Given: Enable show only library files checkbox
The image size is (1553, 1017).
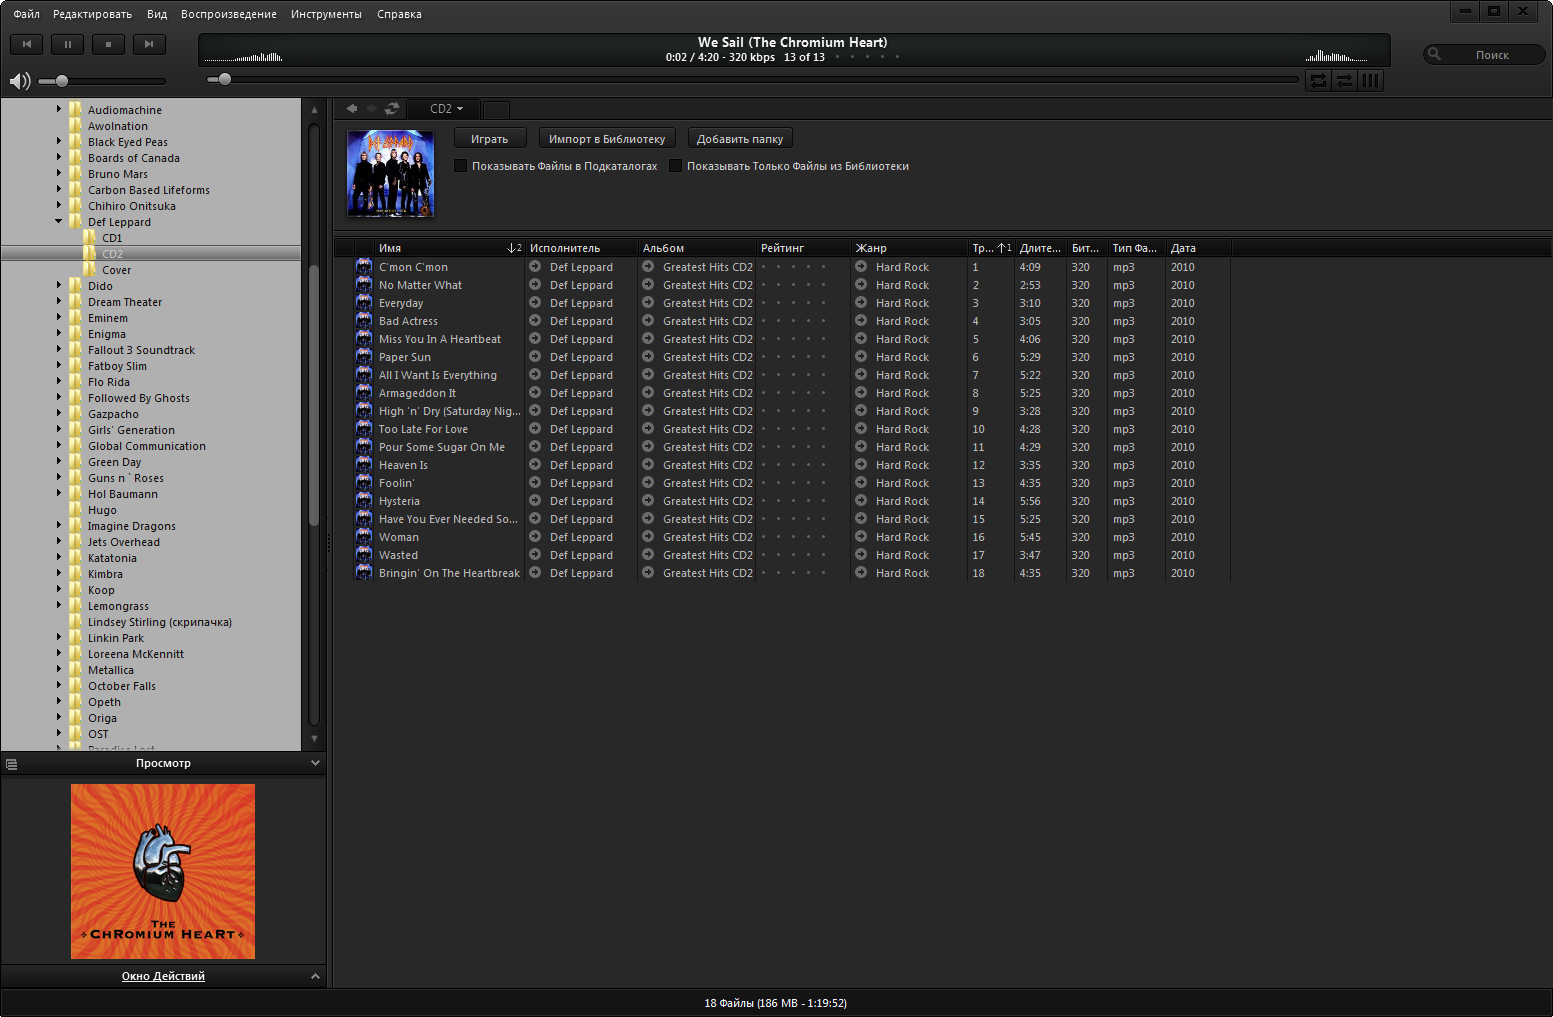Looking at the screenshot, I should coord(676,166).
